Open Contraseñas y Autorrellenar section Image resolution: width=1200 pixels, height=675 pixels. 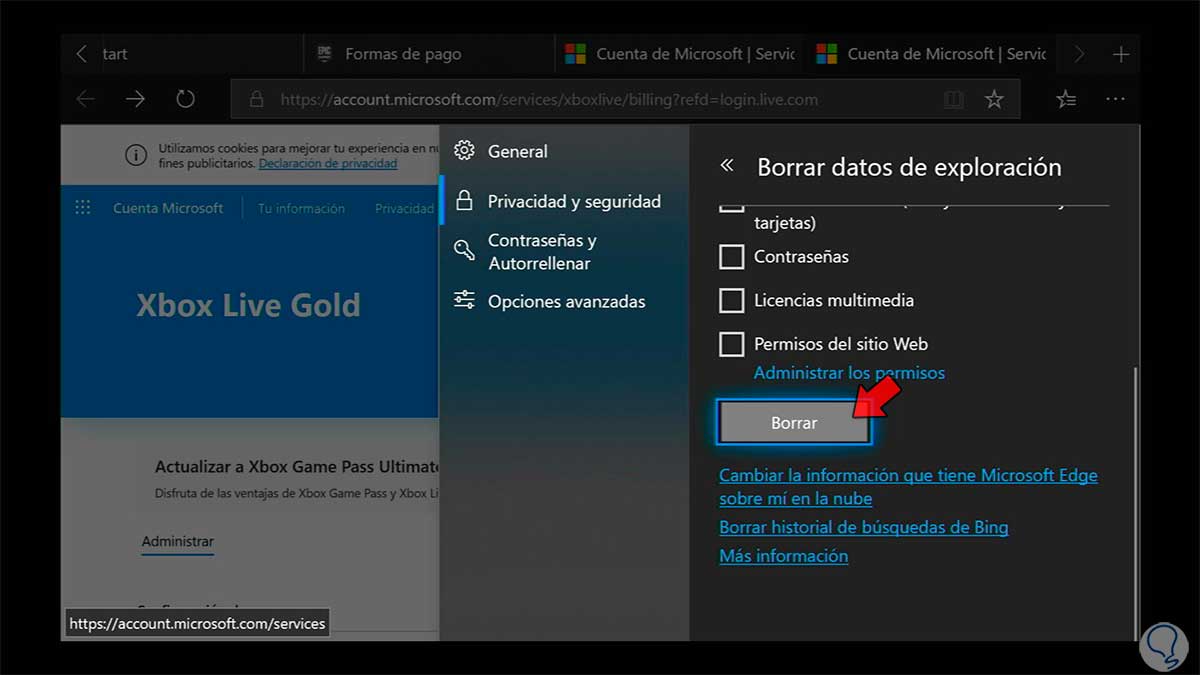tap(564, 252)
